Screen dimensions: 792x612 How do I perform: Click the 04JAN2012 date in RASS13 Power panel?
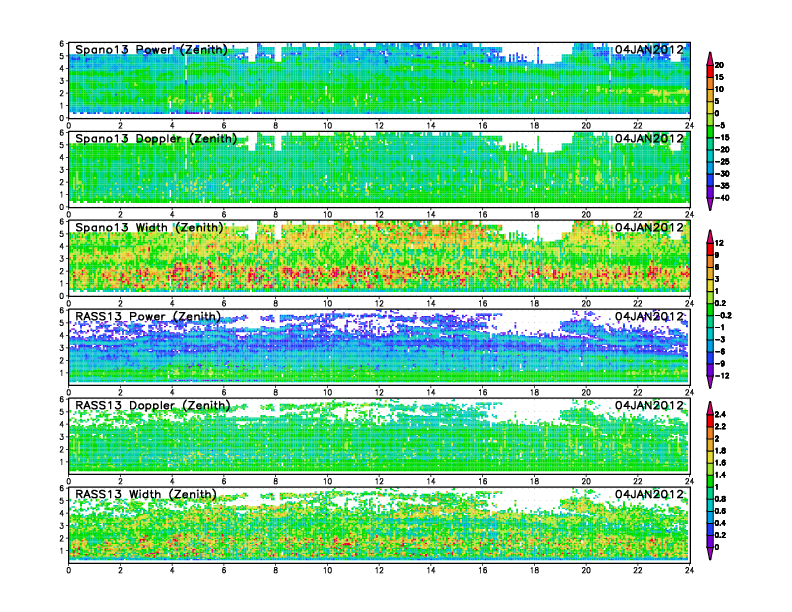(649, 316)
